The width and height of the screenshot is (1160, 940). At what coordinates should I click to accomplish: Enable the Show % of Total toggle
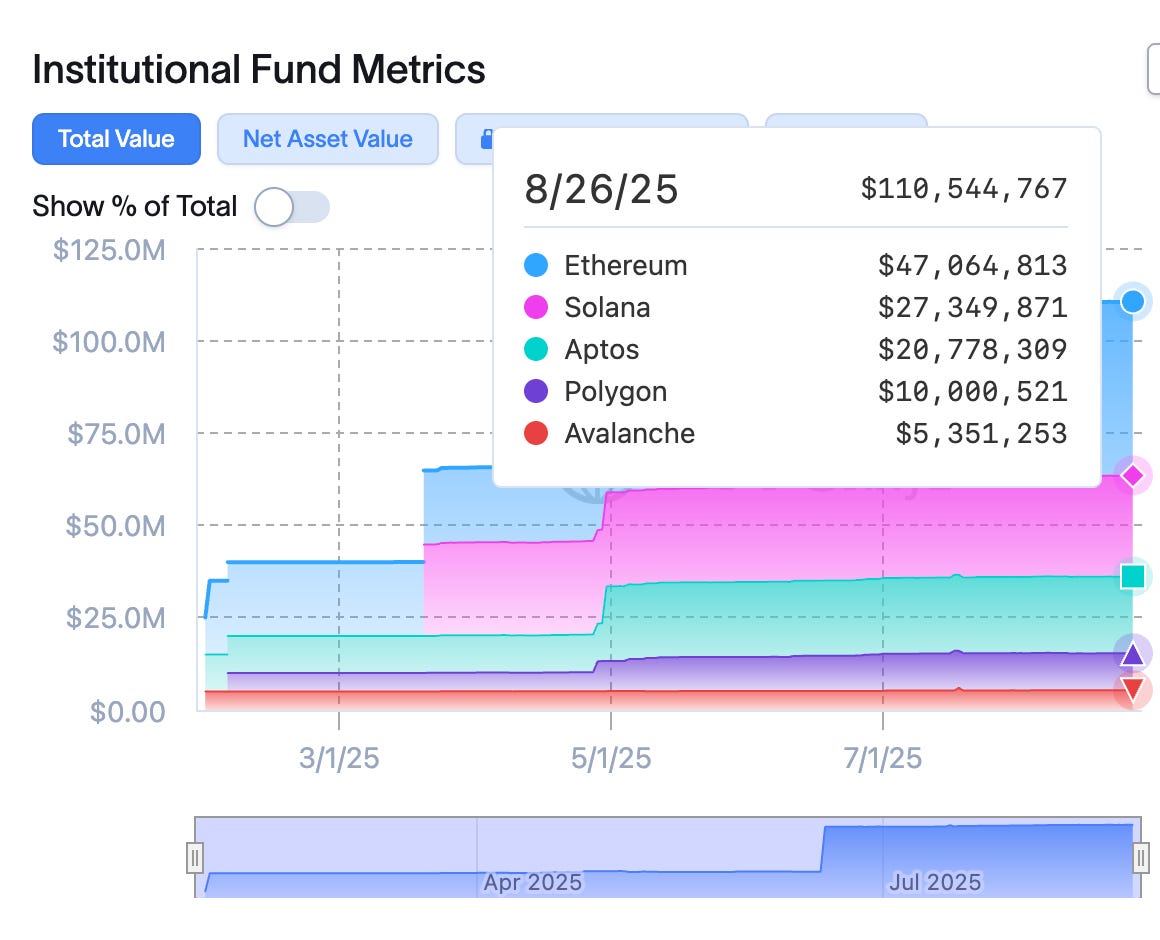point(291,206)
